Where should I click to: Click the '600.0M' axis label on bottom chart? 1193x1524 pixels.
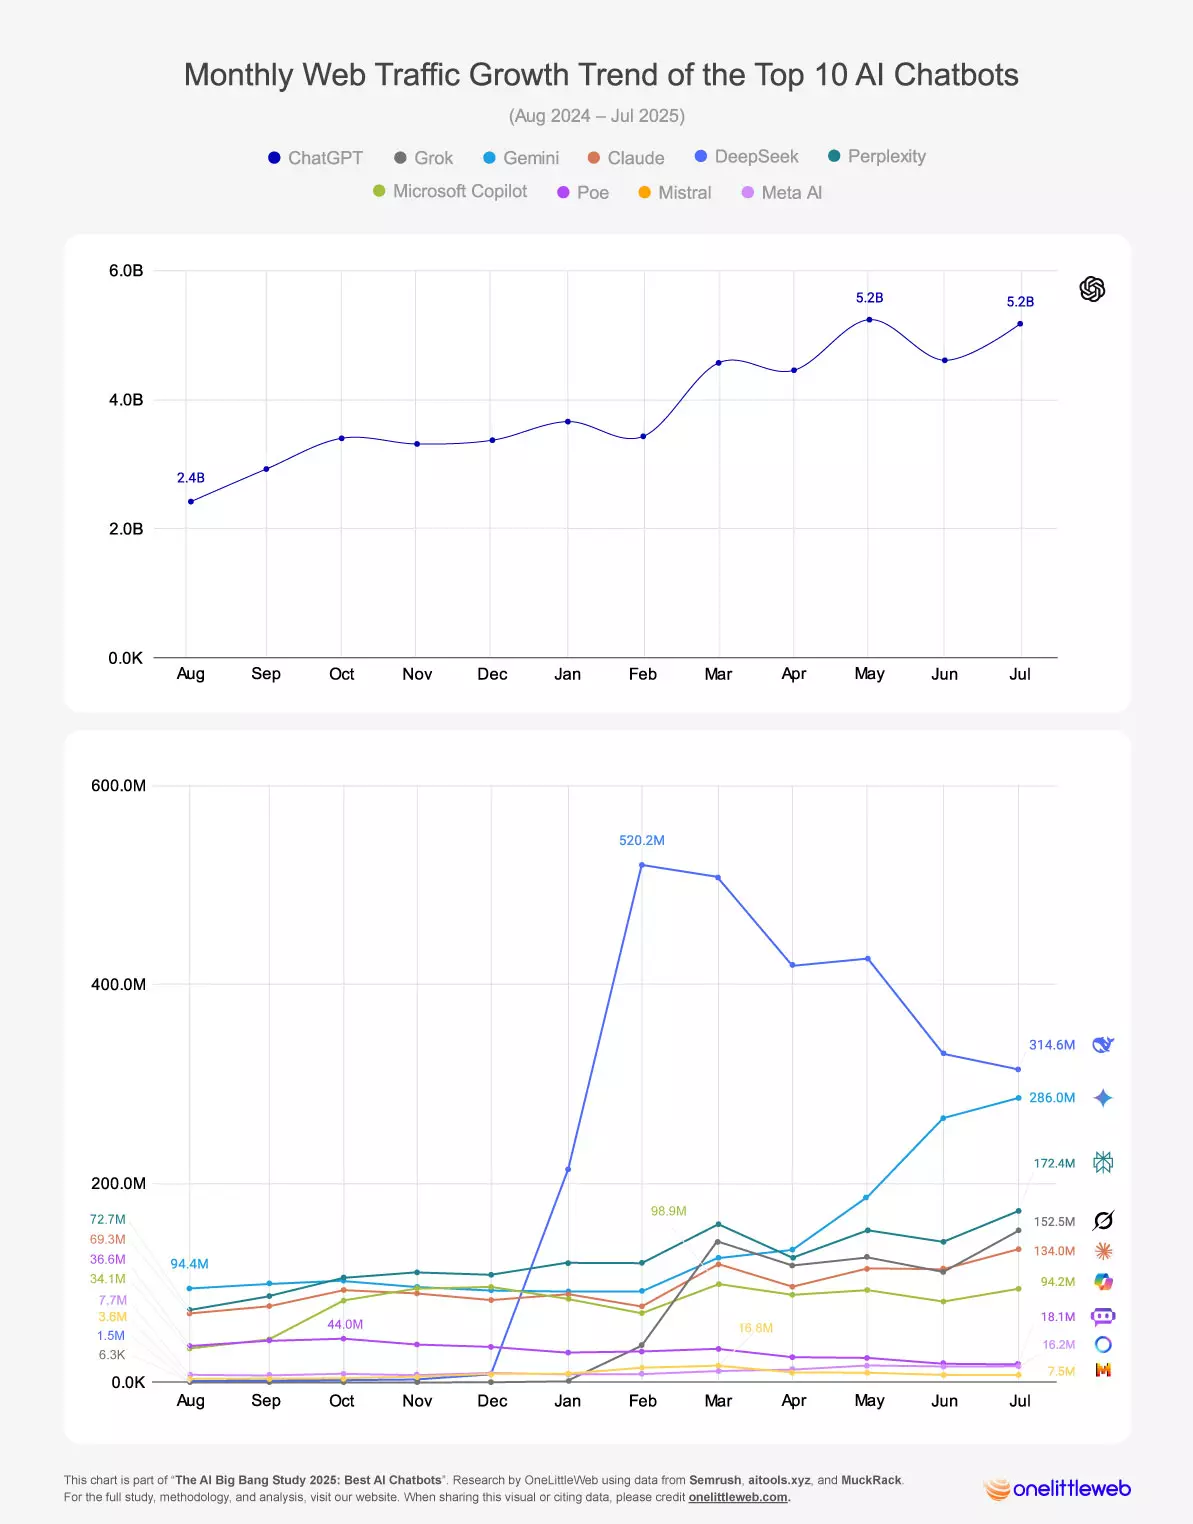[118, 786]
